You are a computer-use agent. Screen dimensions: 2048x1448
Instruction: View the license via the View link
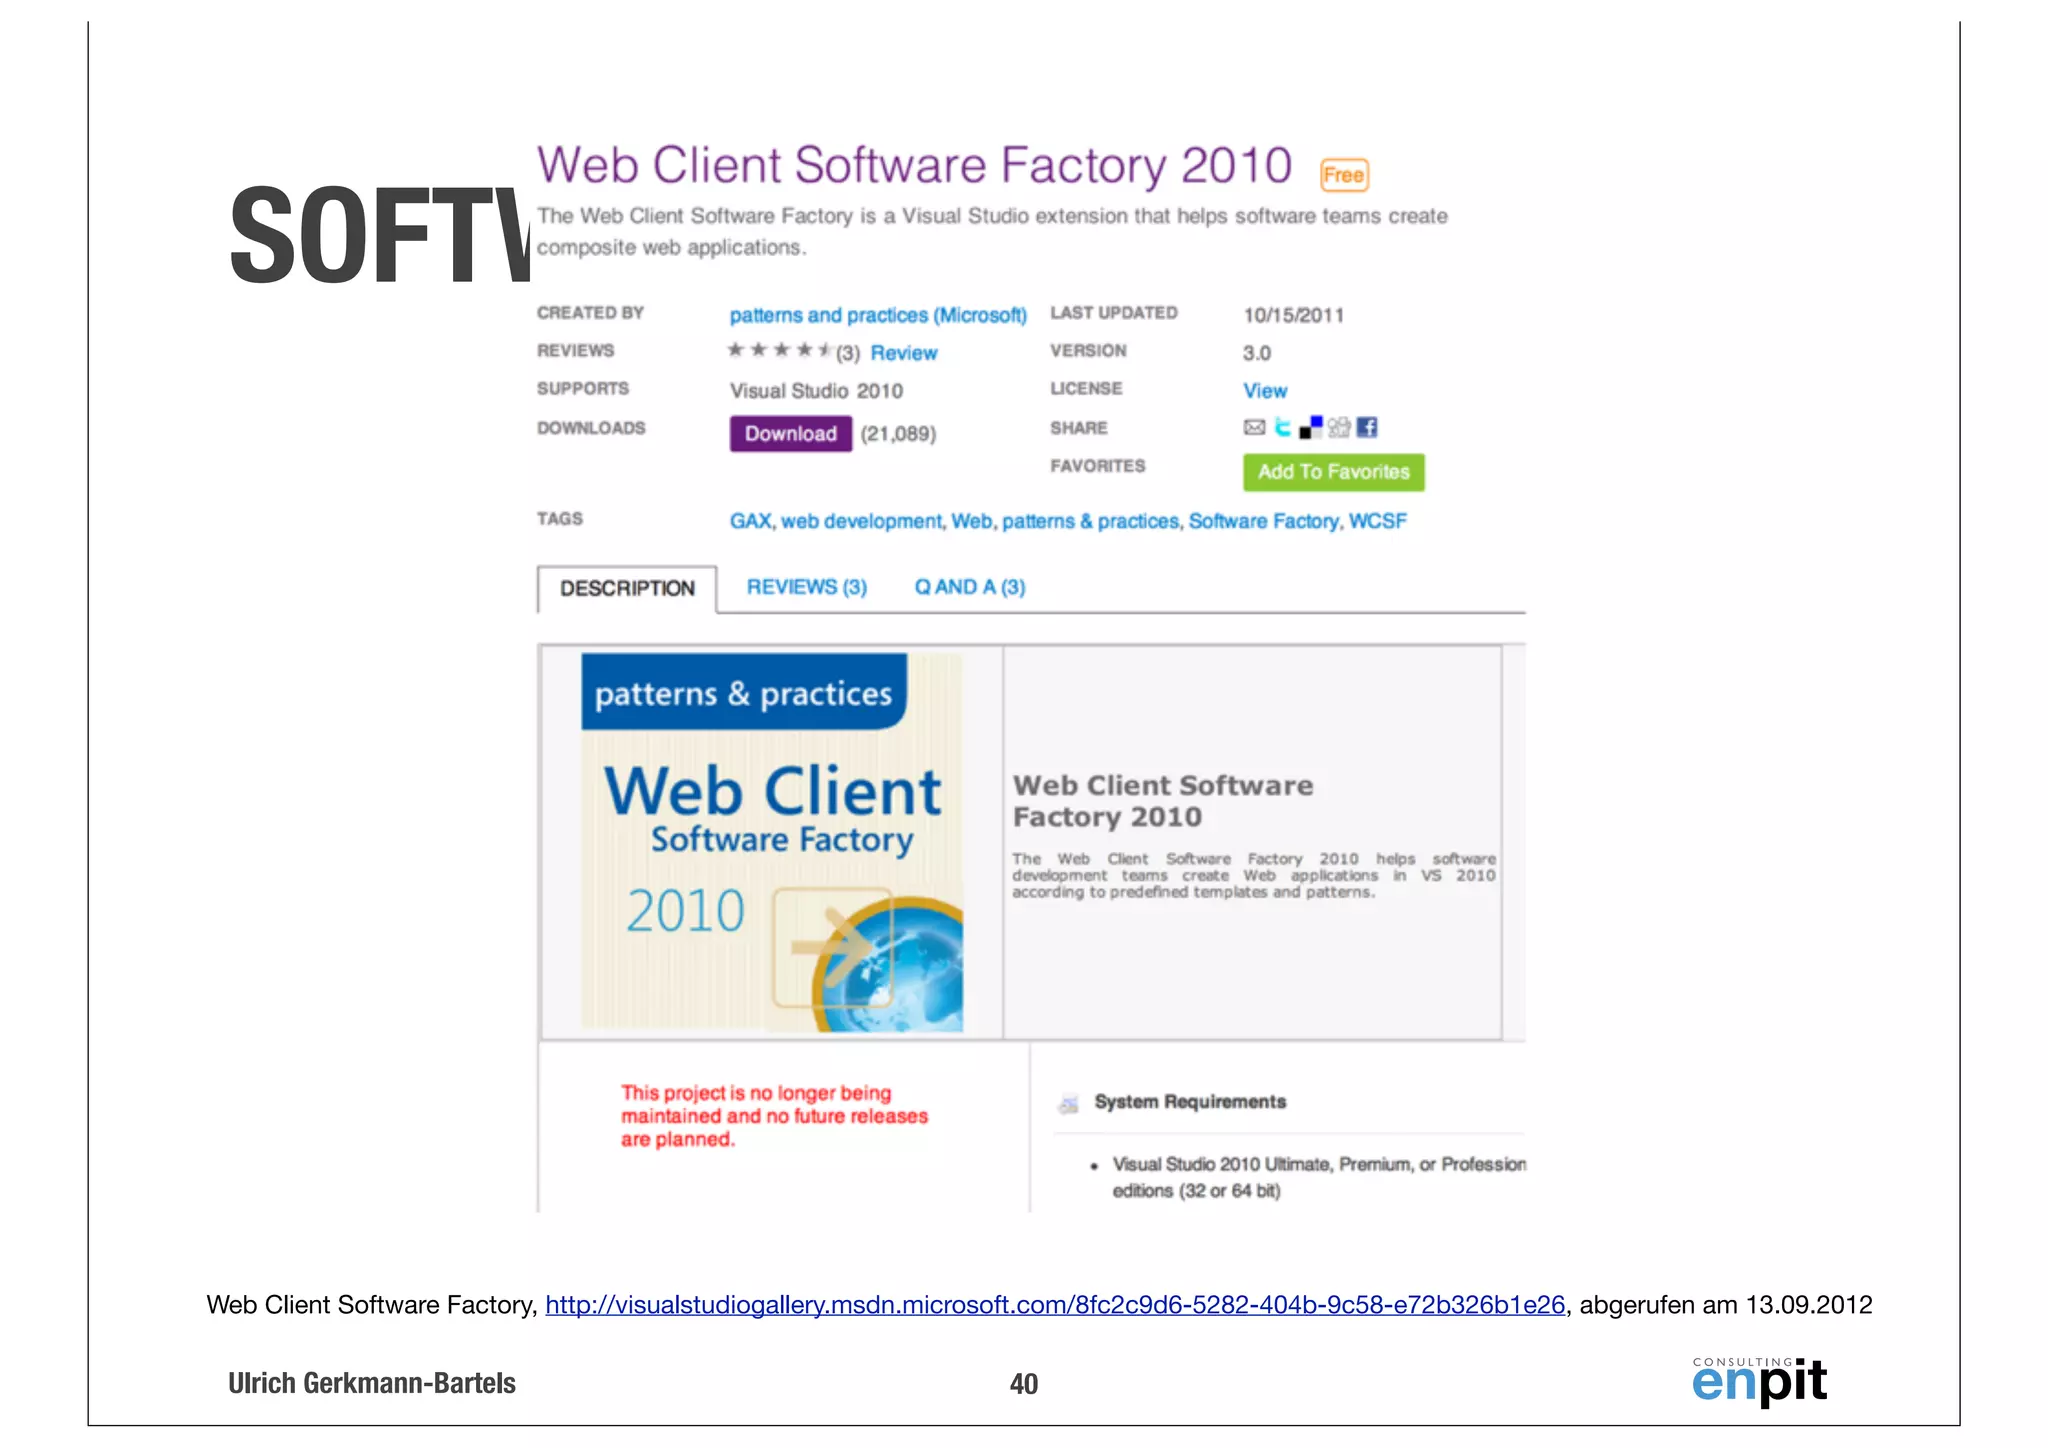(1265, 391)
